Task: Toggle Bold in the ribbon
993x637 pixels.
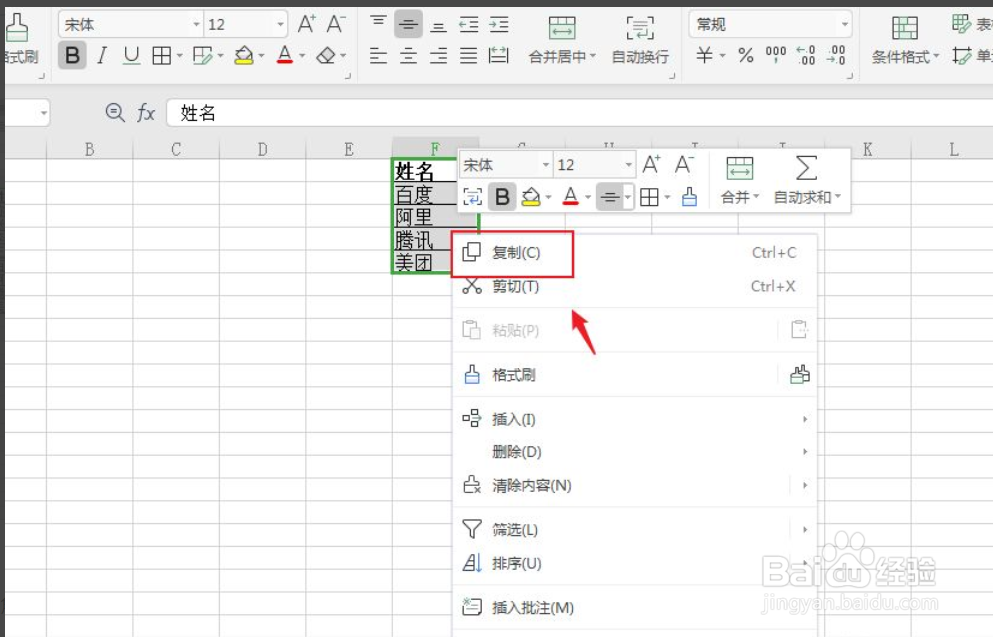Action: [72, 56]
